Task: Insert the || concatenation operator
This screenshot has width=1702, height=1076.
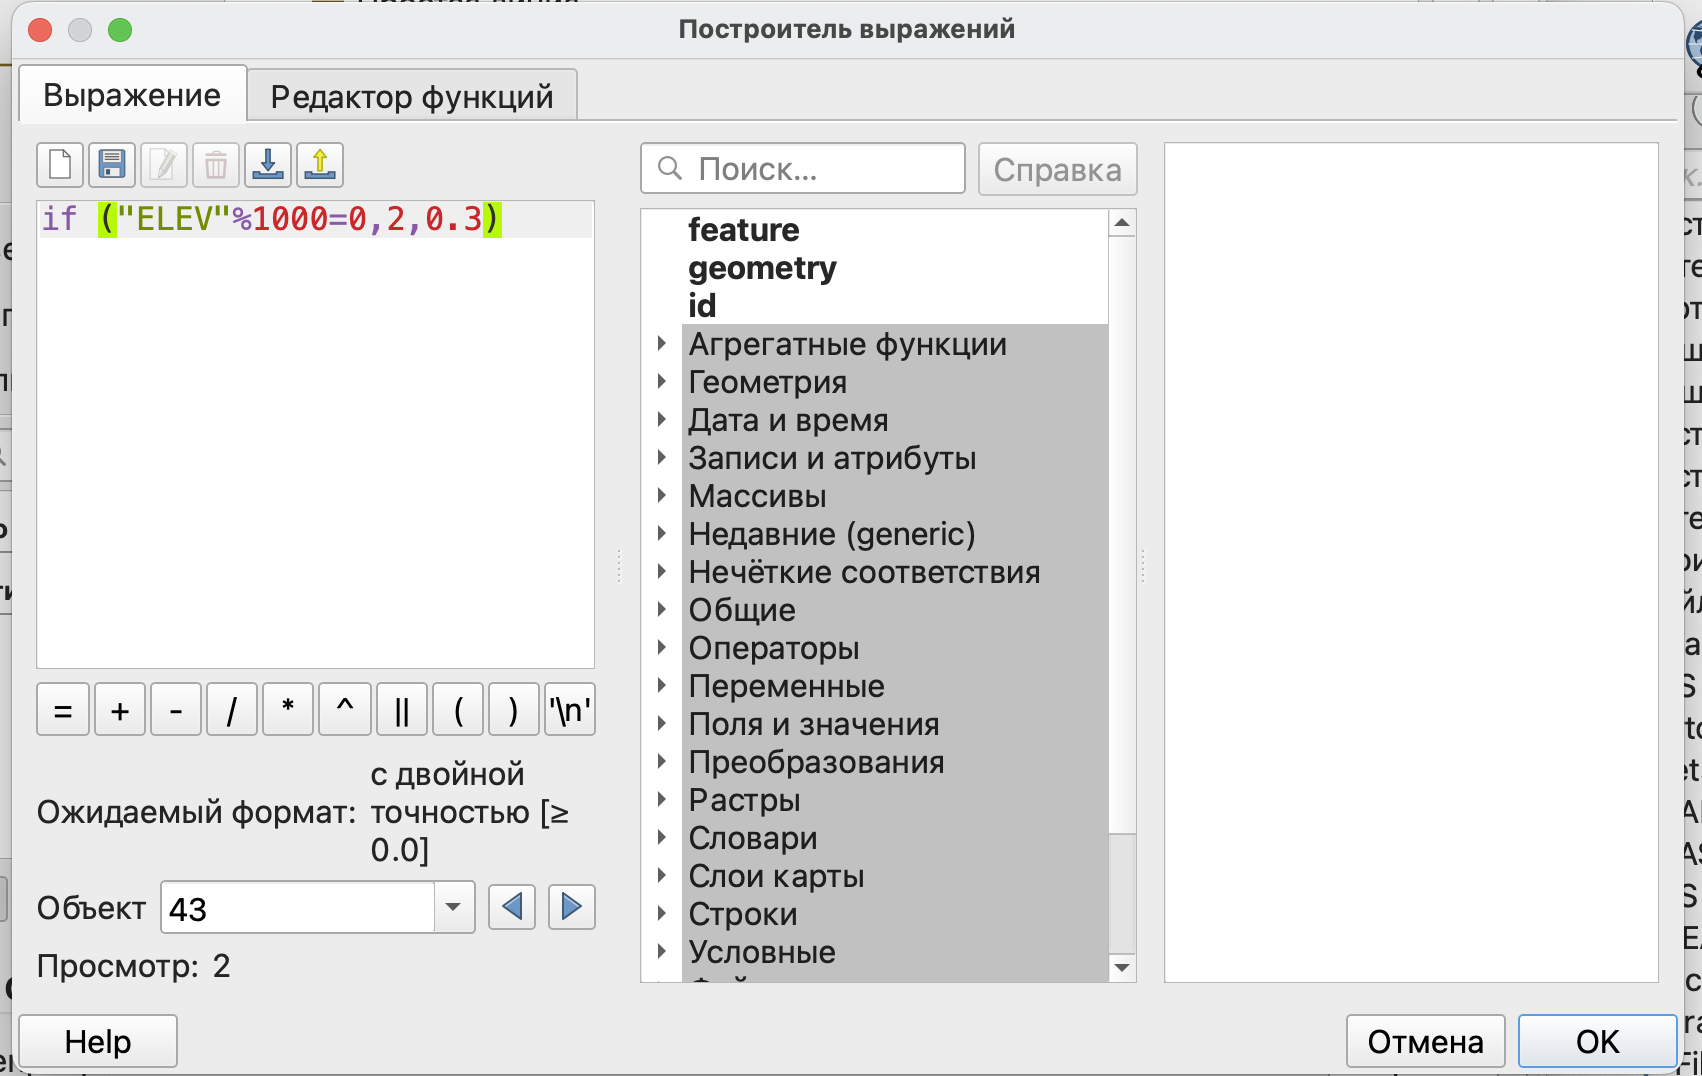Action: (402, 710)
